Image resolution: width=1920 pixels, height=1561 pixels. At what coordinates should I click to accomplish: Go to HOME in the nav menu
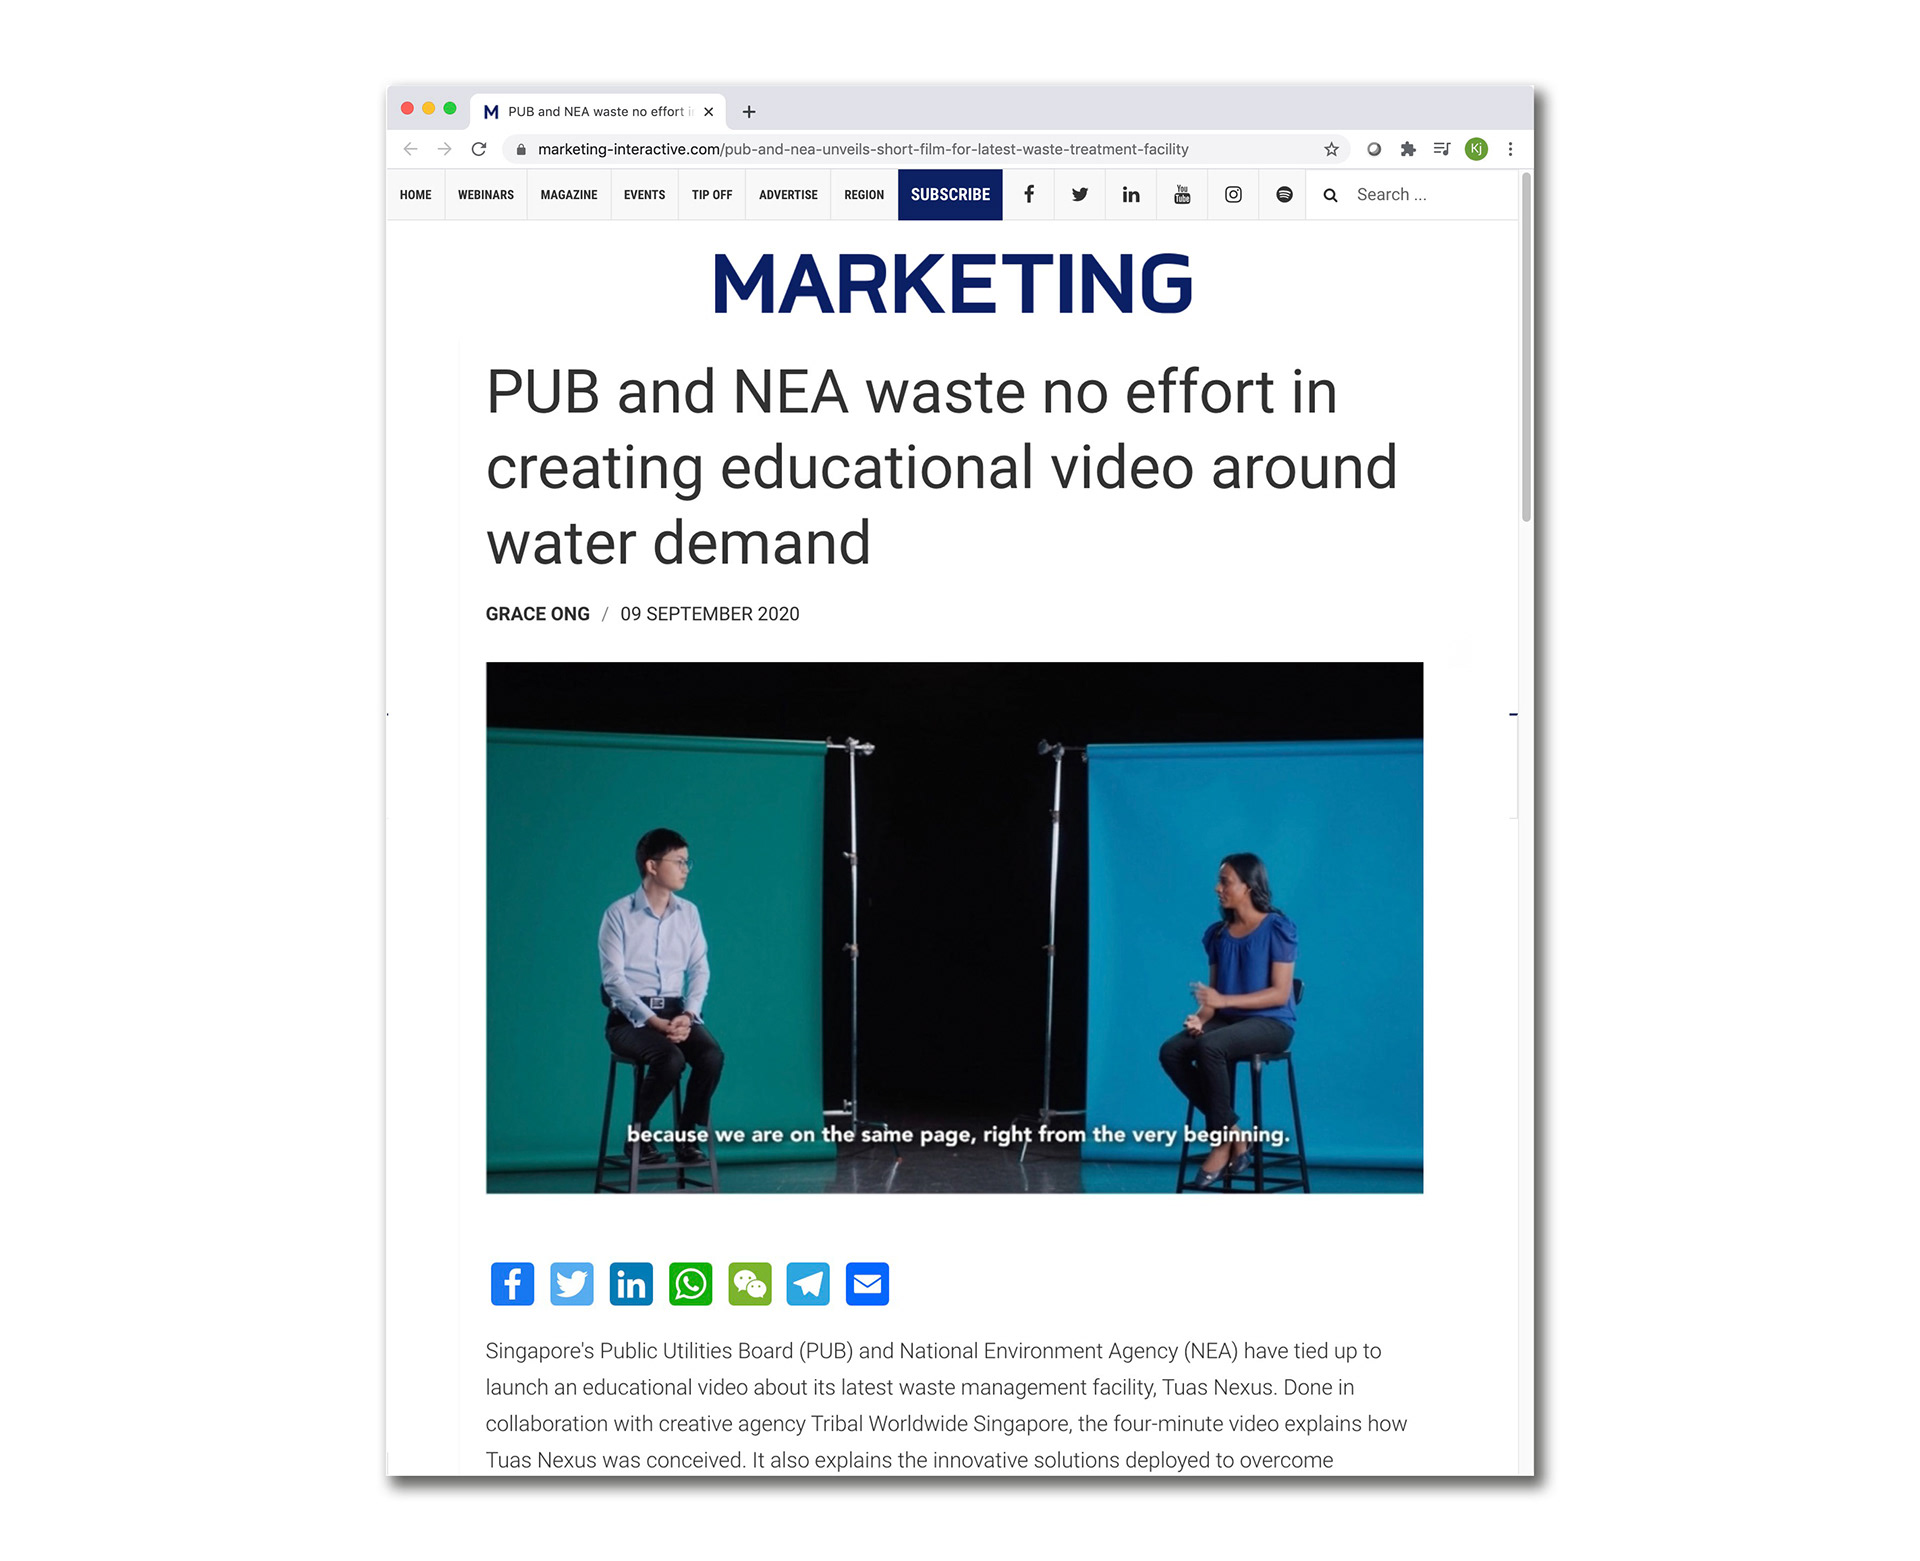(x=416, y=195)
